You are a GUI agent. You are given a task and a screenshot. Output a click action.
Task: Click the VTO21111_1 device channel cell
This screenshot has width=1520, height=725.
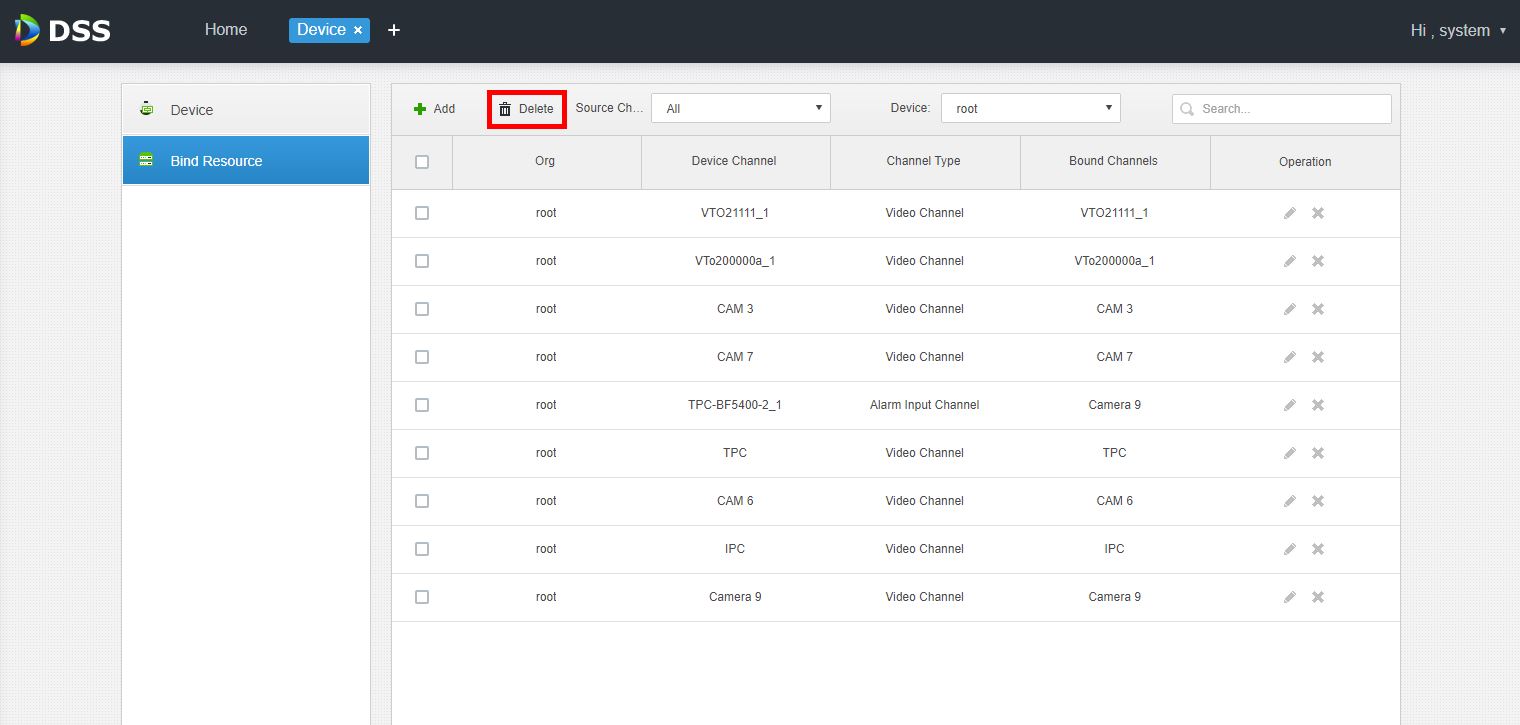point(735,213)
